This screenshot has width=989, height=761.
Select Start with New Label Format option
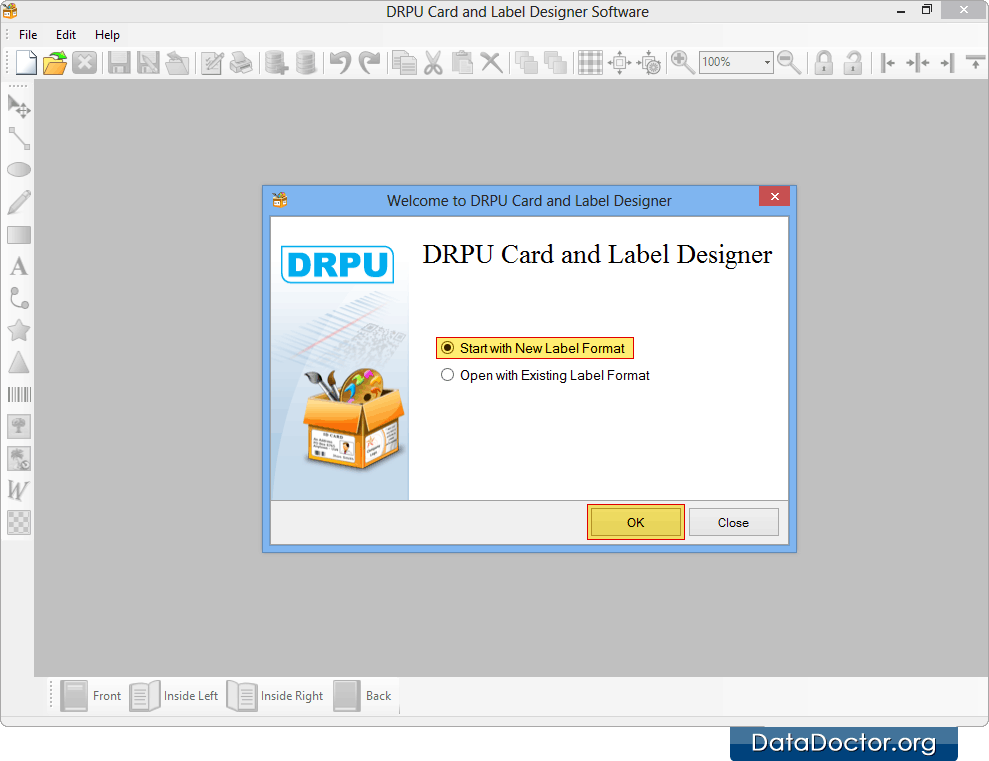(534, 348)
